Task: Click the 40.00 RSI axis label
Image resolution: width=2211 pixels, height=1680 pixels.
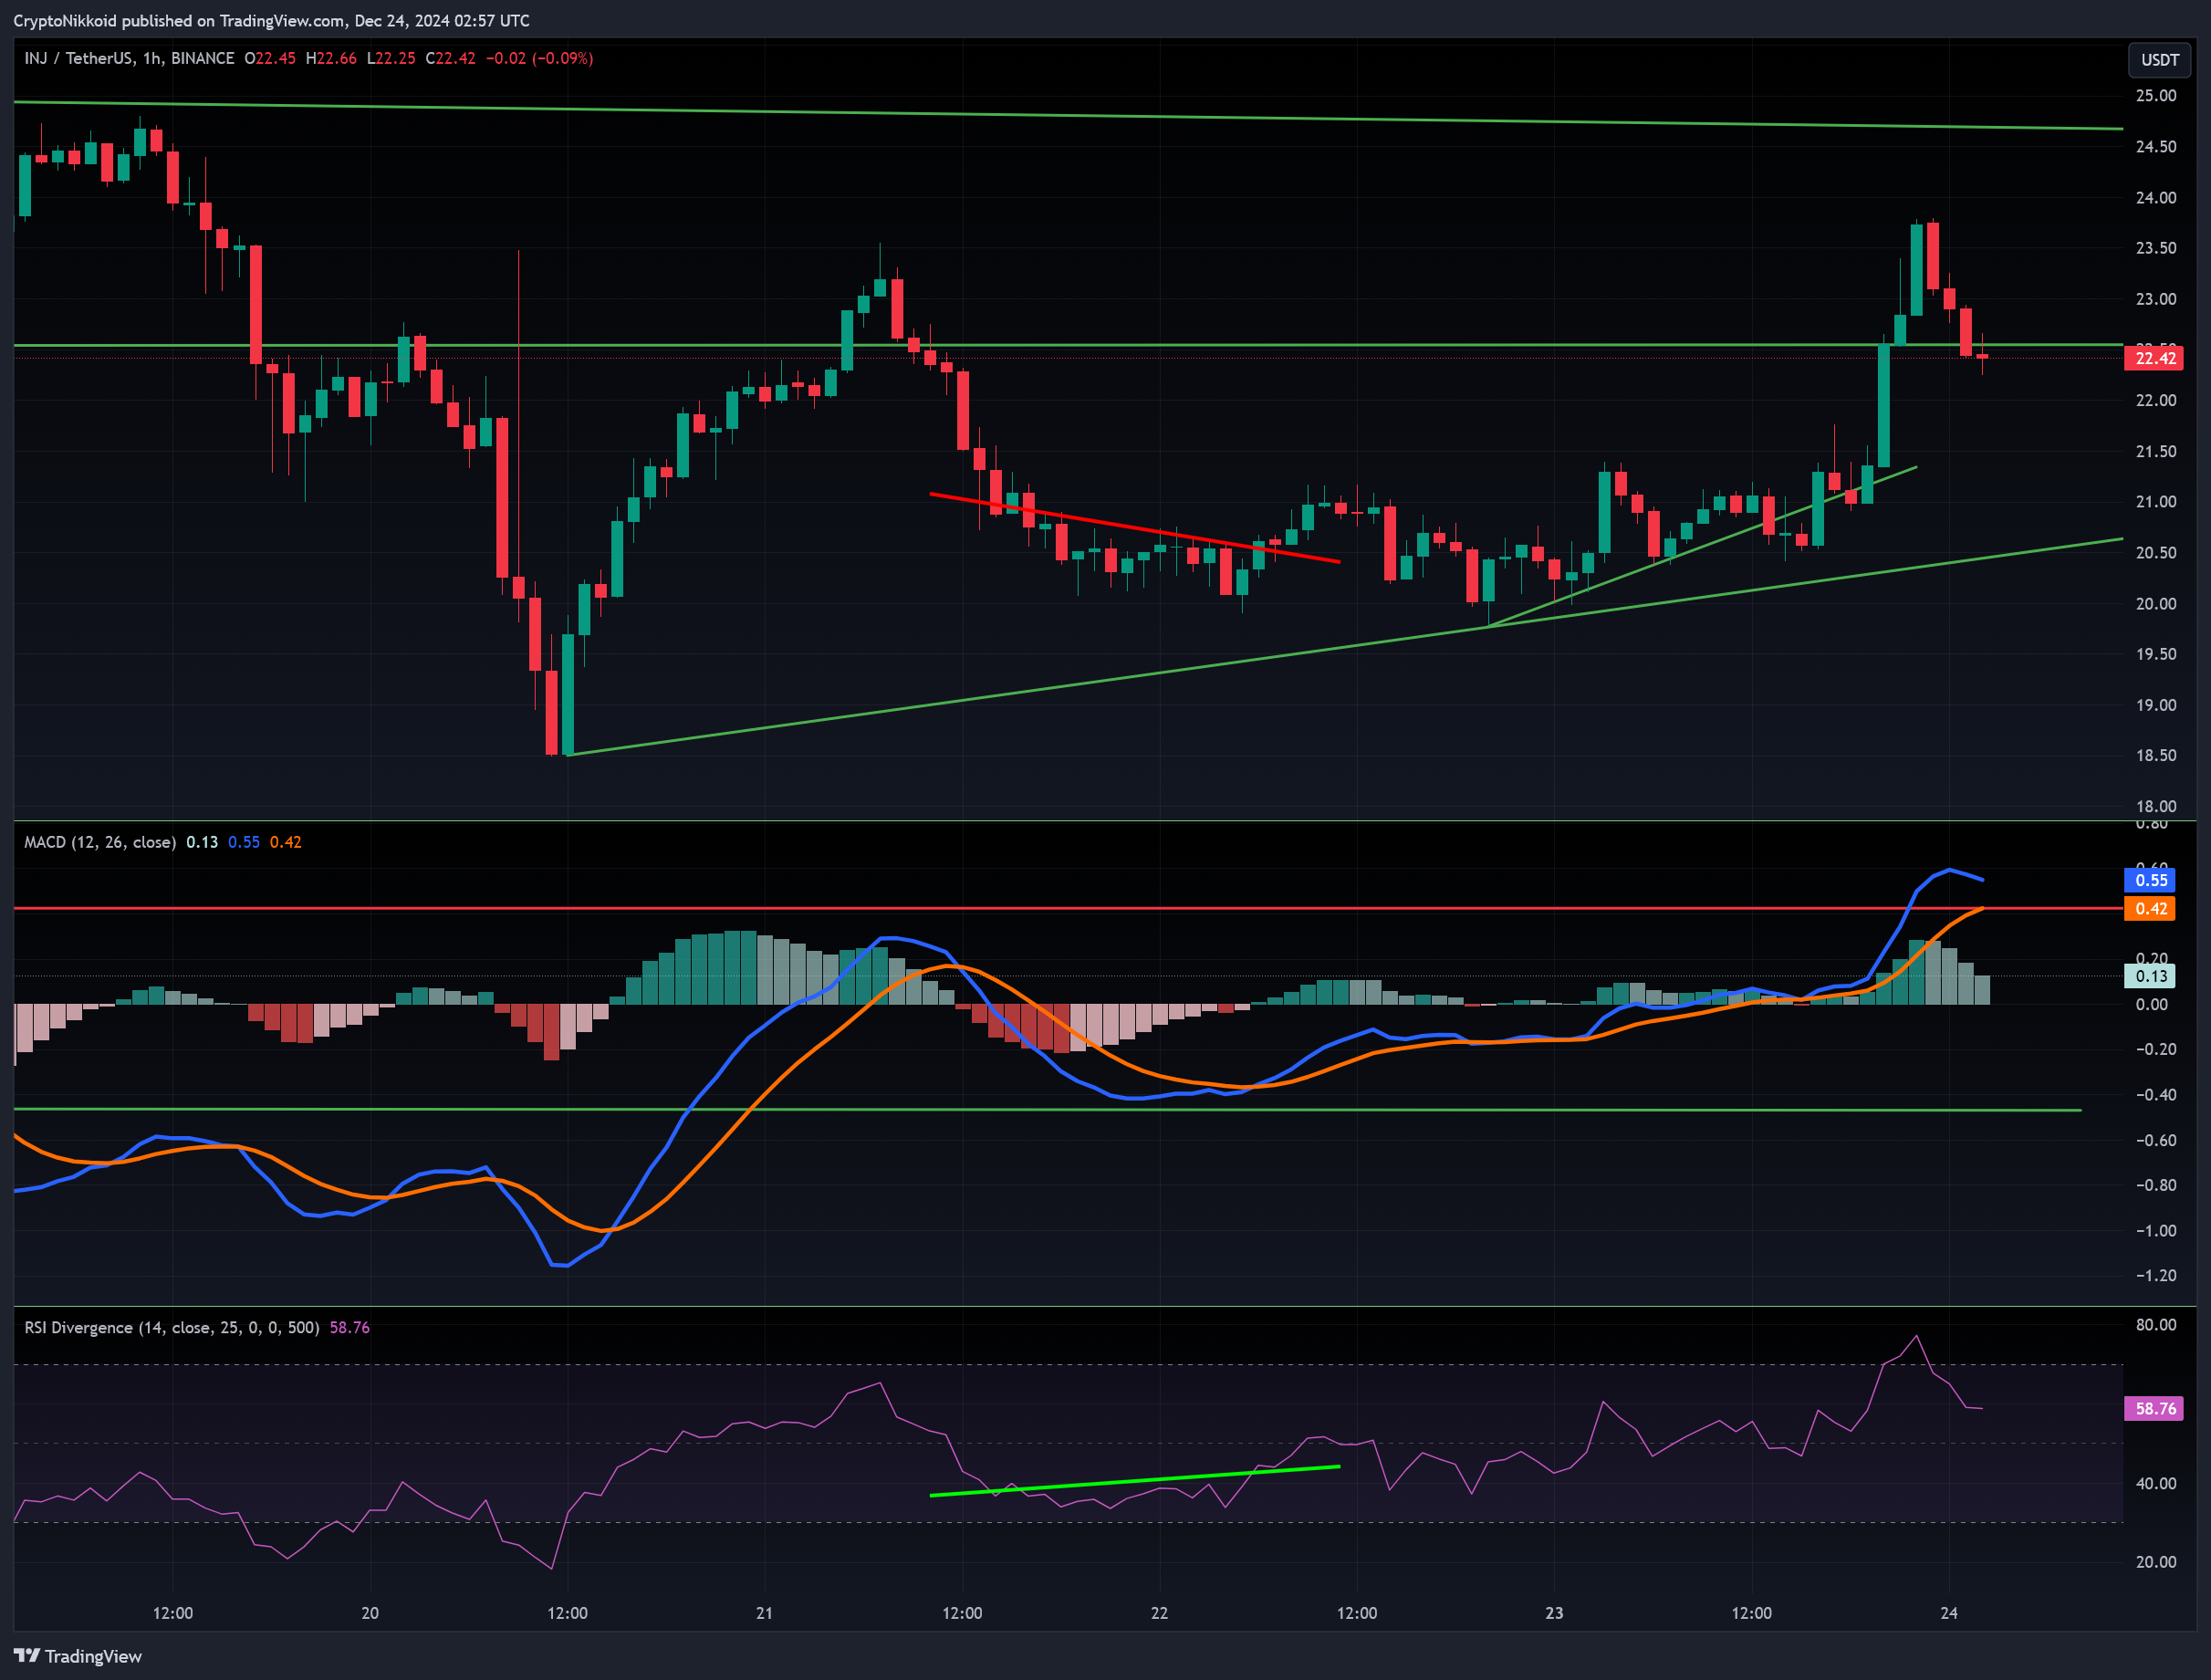Action: pyautogui.click(x=2156, y=1483)
